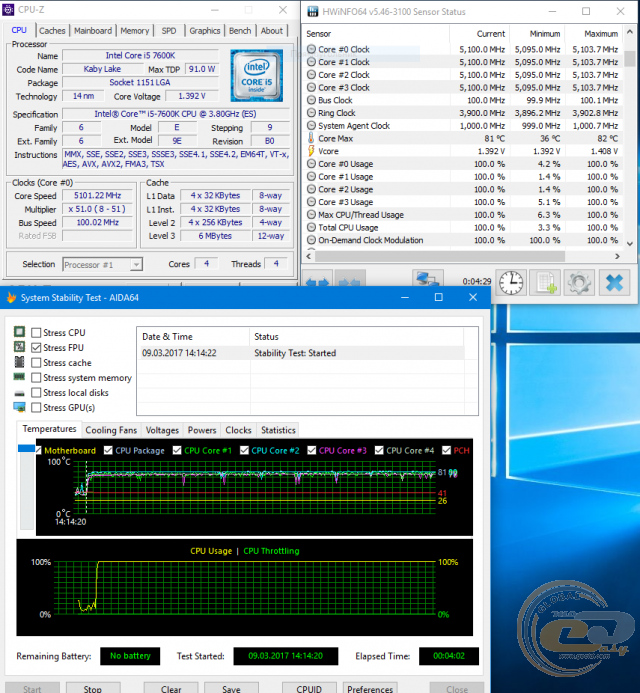Click the icon beside Ring Clock sensor
Image resolution: width=640 pixels, height=693 pixels.
[x=311, y=113]
